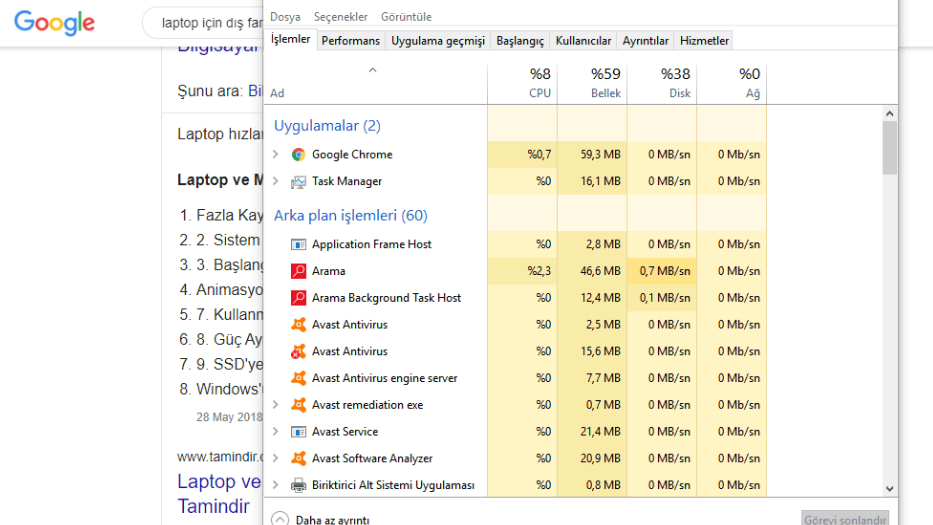Click the 20,9 MB memory cell
Image resolution: width=933 pixels, height=525 pixels.
click(x=592, y=458)
